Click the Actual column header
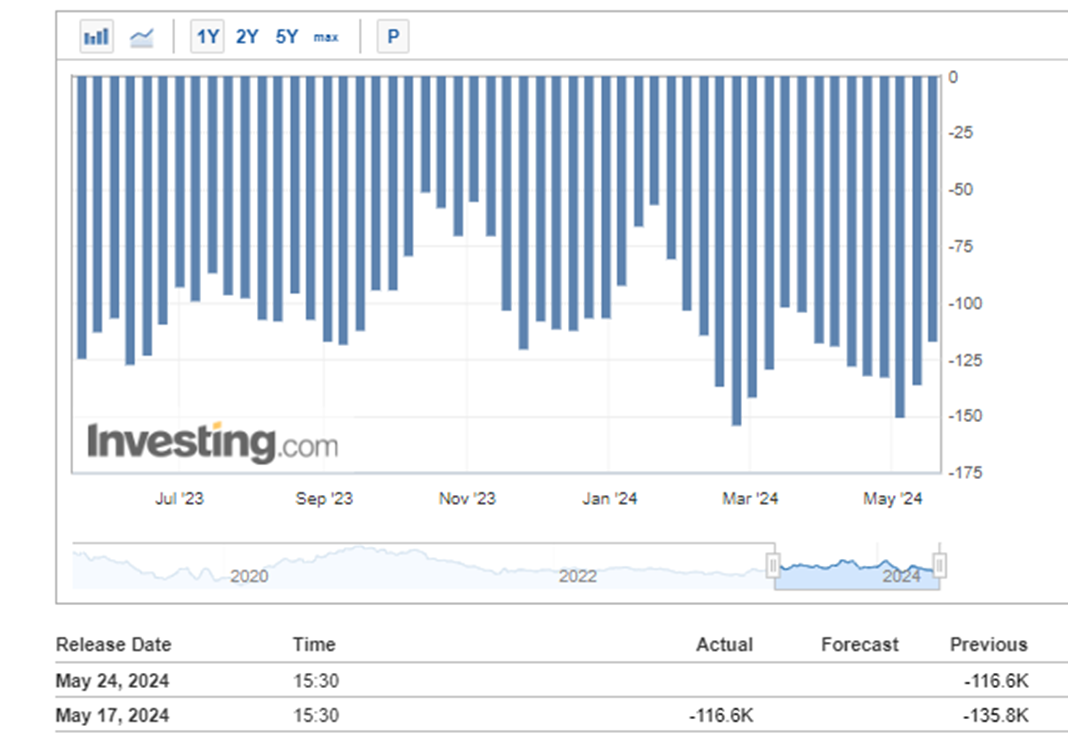 coord(724,644)
